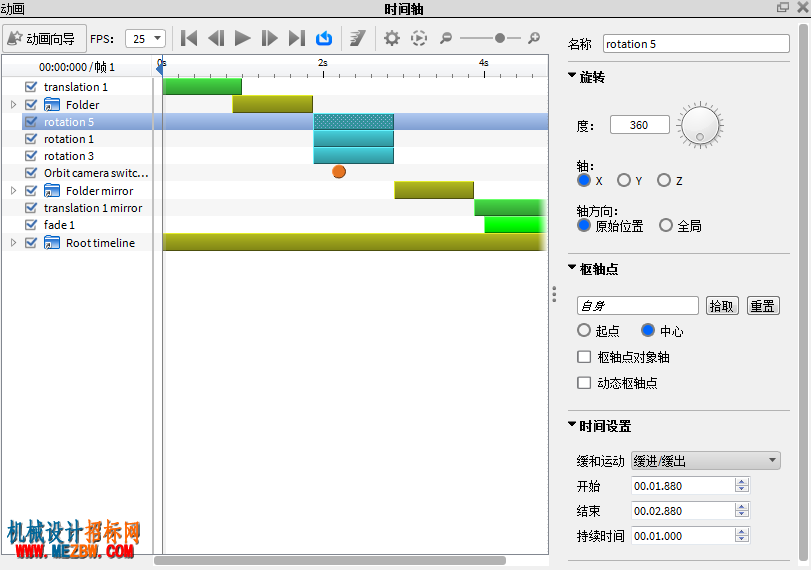Select the translation 1 row
This screenshot has width=811, height=570.
point(78,86)
